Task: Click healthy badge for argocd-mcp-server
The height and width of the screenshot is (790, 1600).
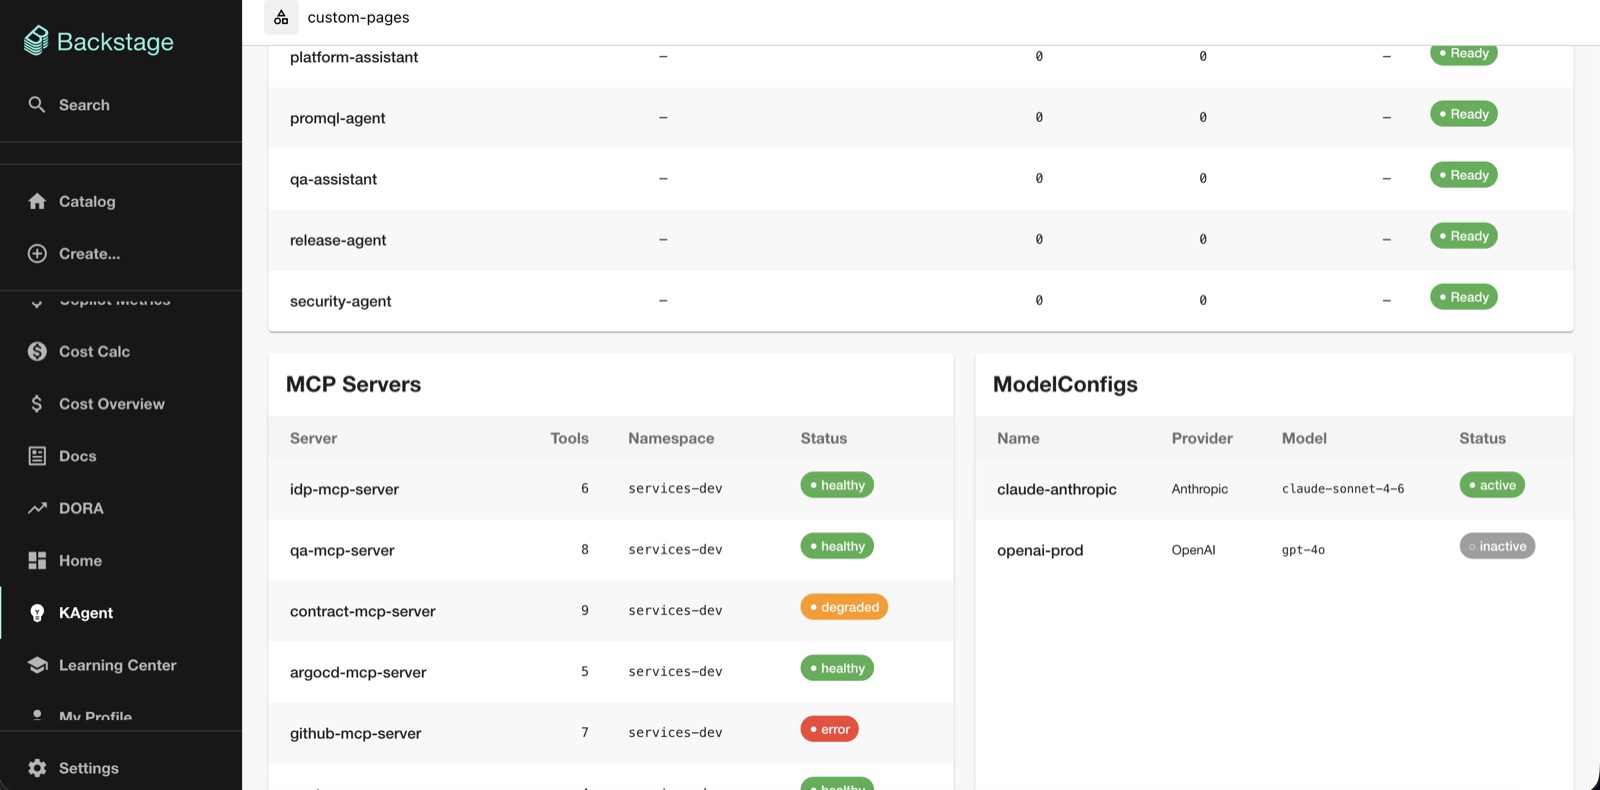Action: click(x=837, y=668)
